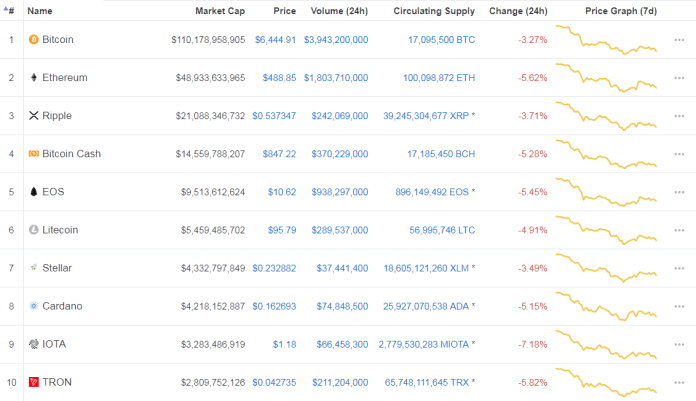Click the EOS black logo icon
The image size is (696, 401).
34,192
